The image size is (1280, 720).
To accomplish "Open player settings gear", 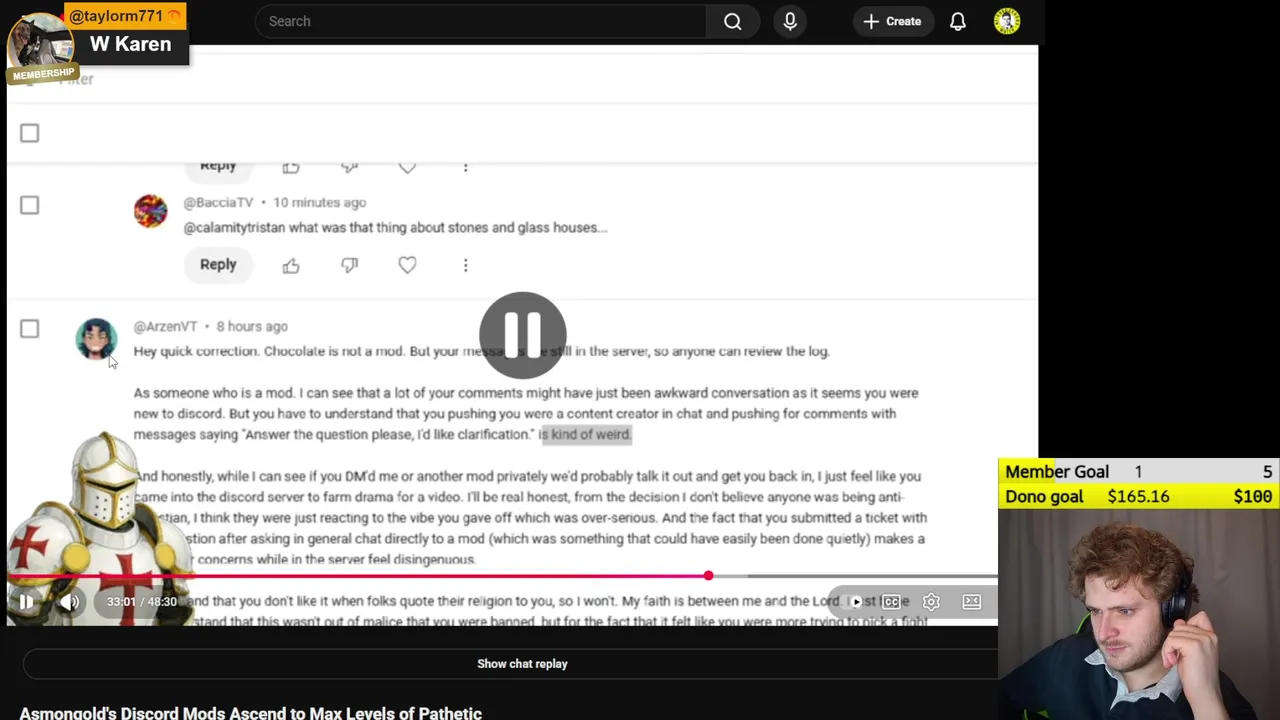I will click(931, 602).
